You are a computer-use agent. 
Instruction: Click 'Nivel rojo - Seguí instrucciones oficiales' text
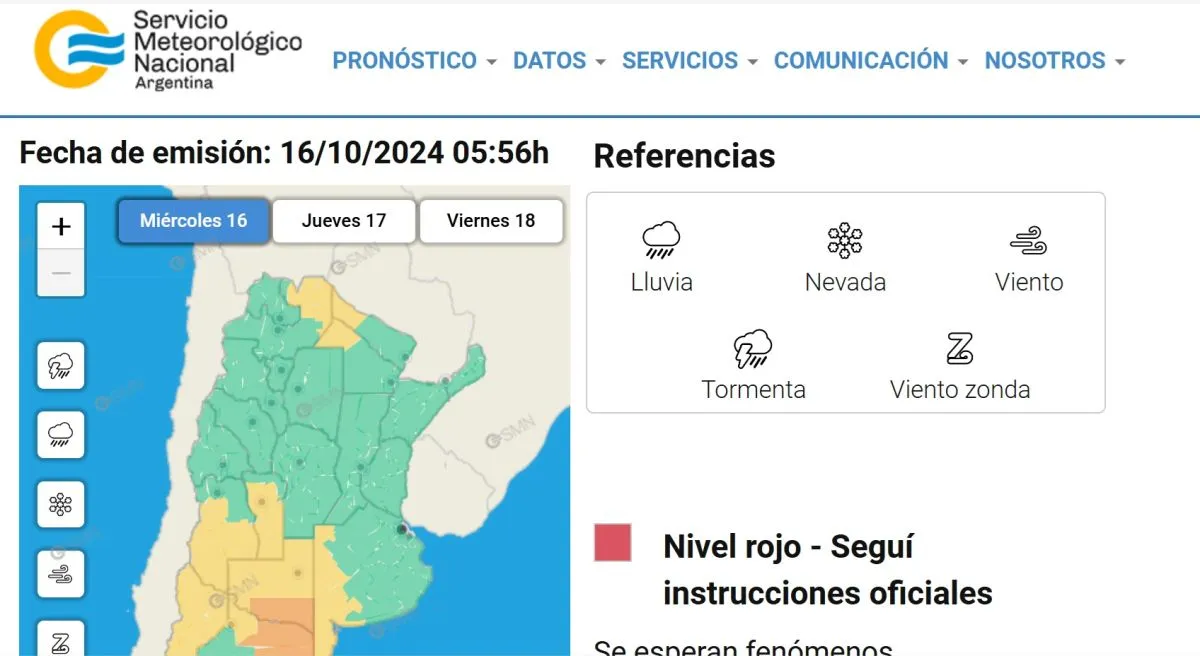click(x=828, y=570)
